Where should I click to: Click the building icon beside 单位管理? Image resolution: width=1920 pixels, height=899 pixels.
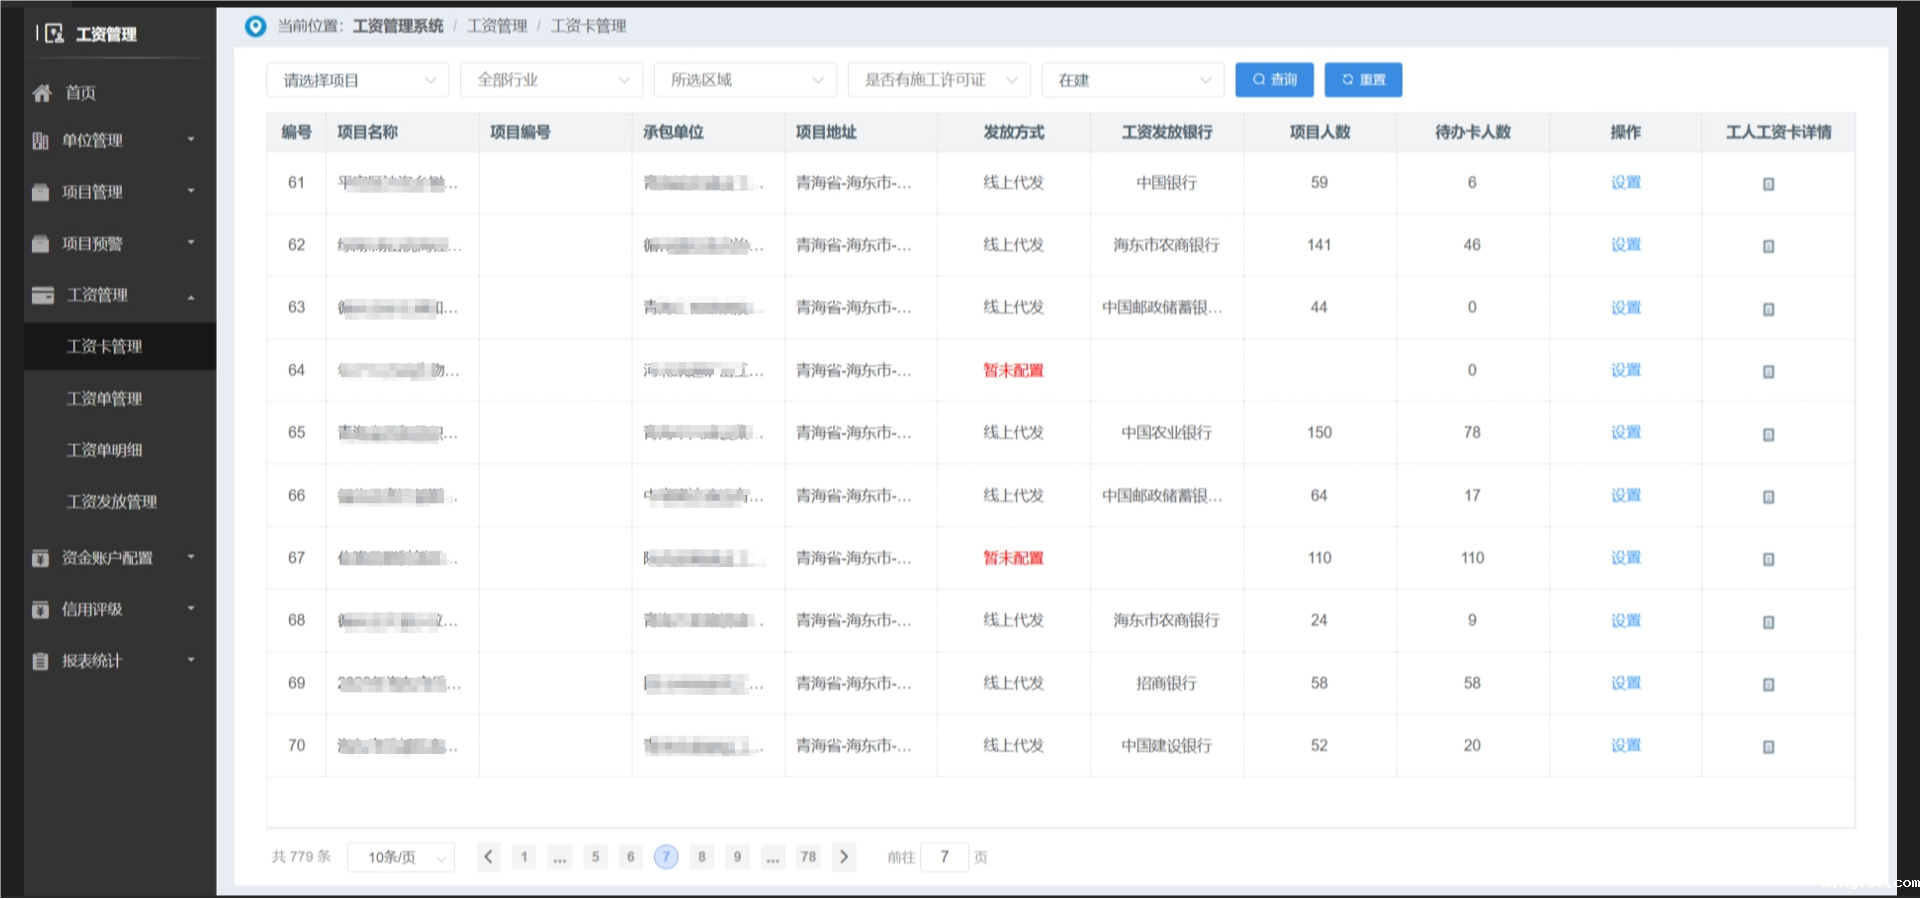[40, 141]
